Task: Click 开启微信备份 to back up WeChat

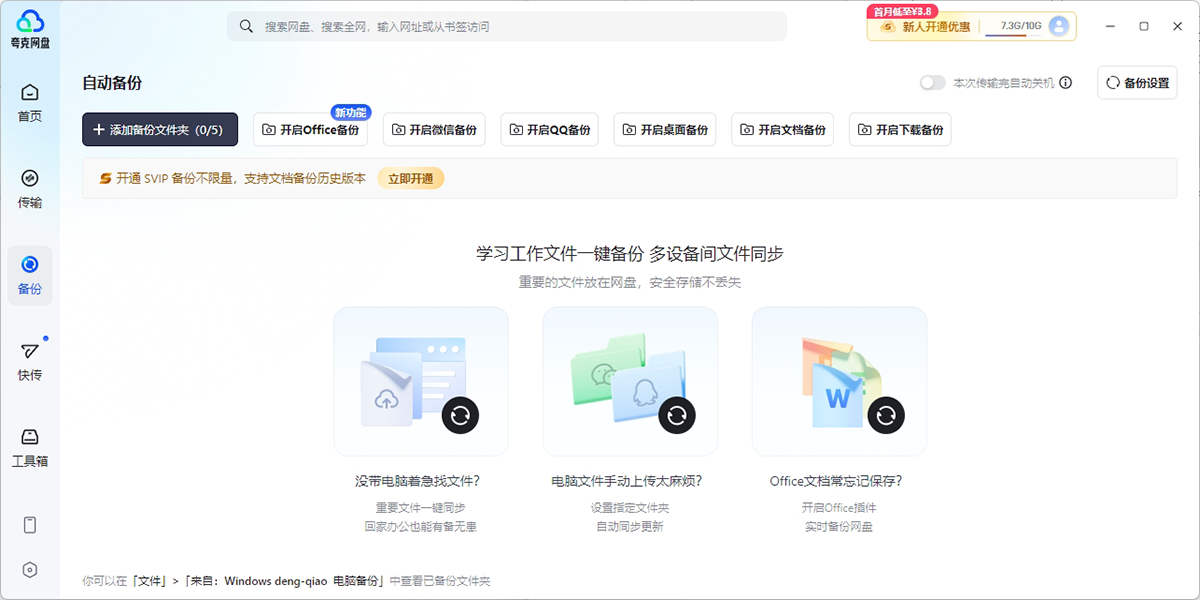Action: pos(434,129)
